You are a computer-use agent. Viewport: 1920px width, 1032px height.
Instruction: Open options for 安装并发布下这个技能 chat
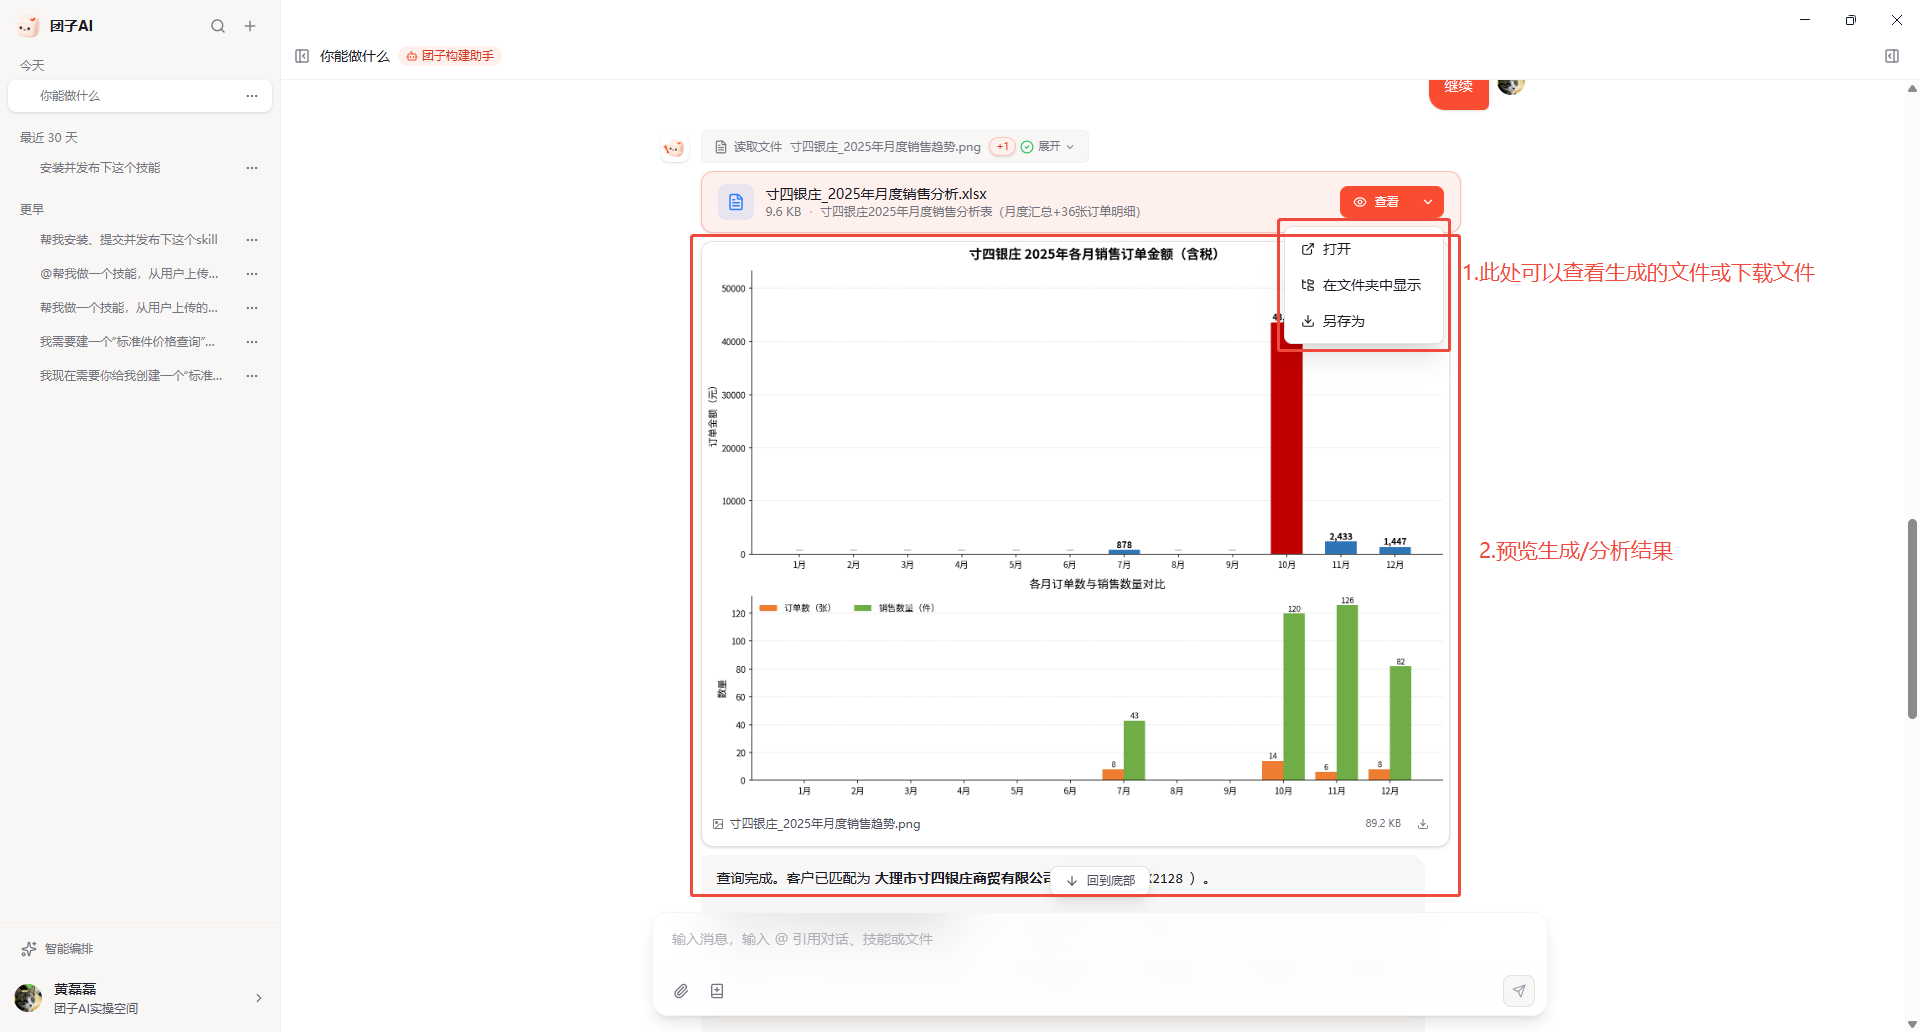(252, 168)
